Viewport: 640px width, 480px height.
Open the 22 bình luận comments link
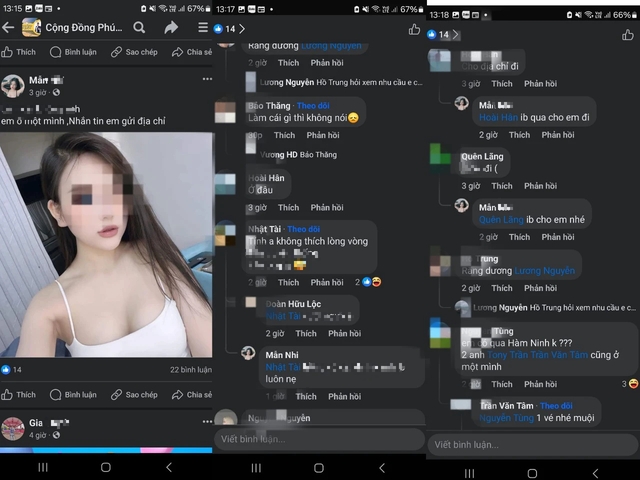(x=190, y=369)
